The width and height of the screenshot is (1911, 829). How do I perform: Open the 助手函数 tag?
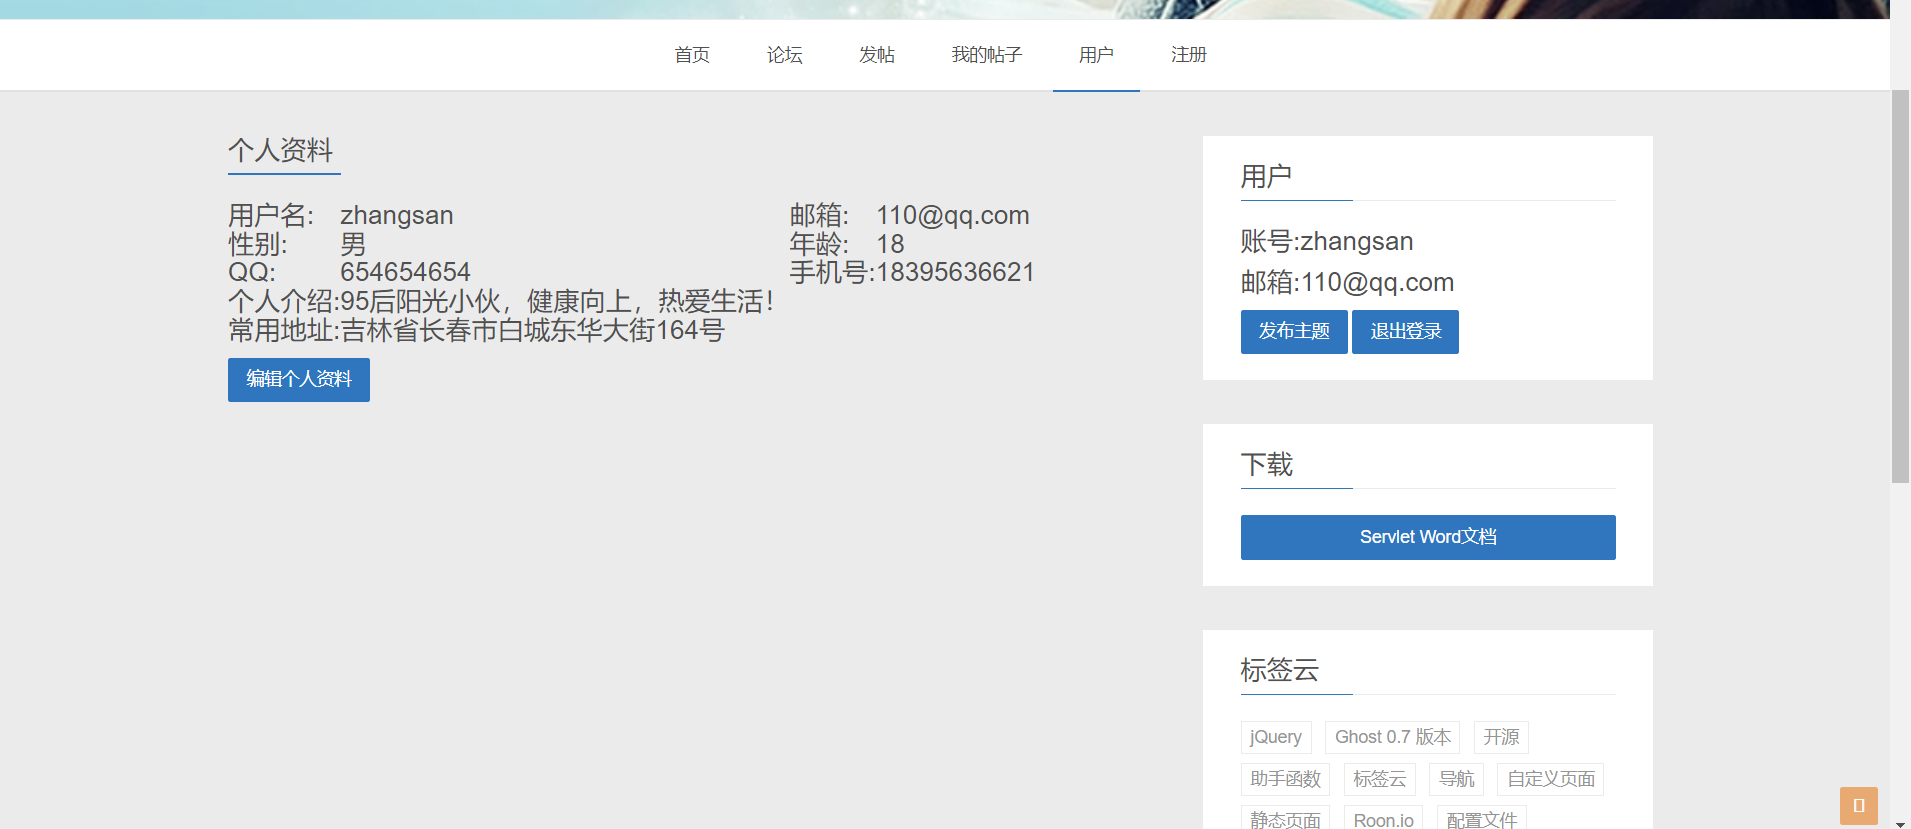1285,779
